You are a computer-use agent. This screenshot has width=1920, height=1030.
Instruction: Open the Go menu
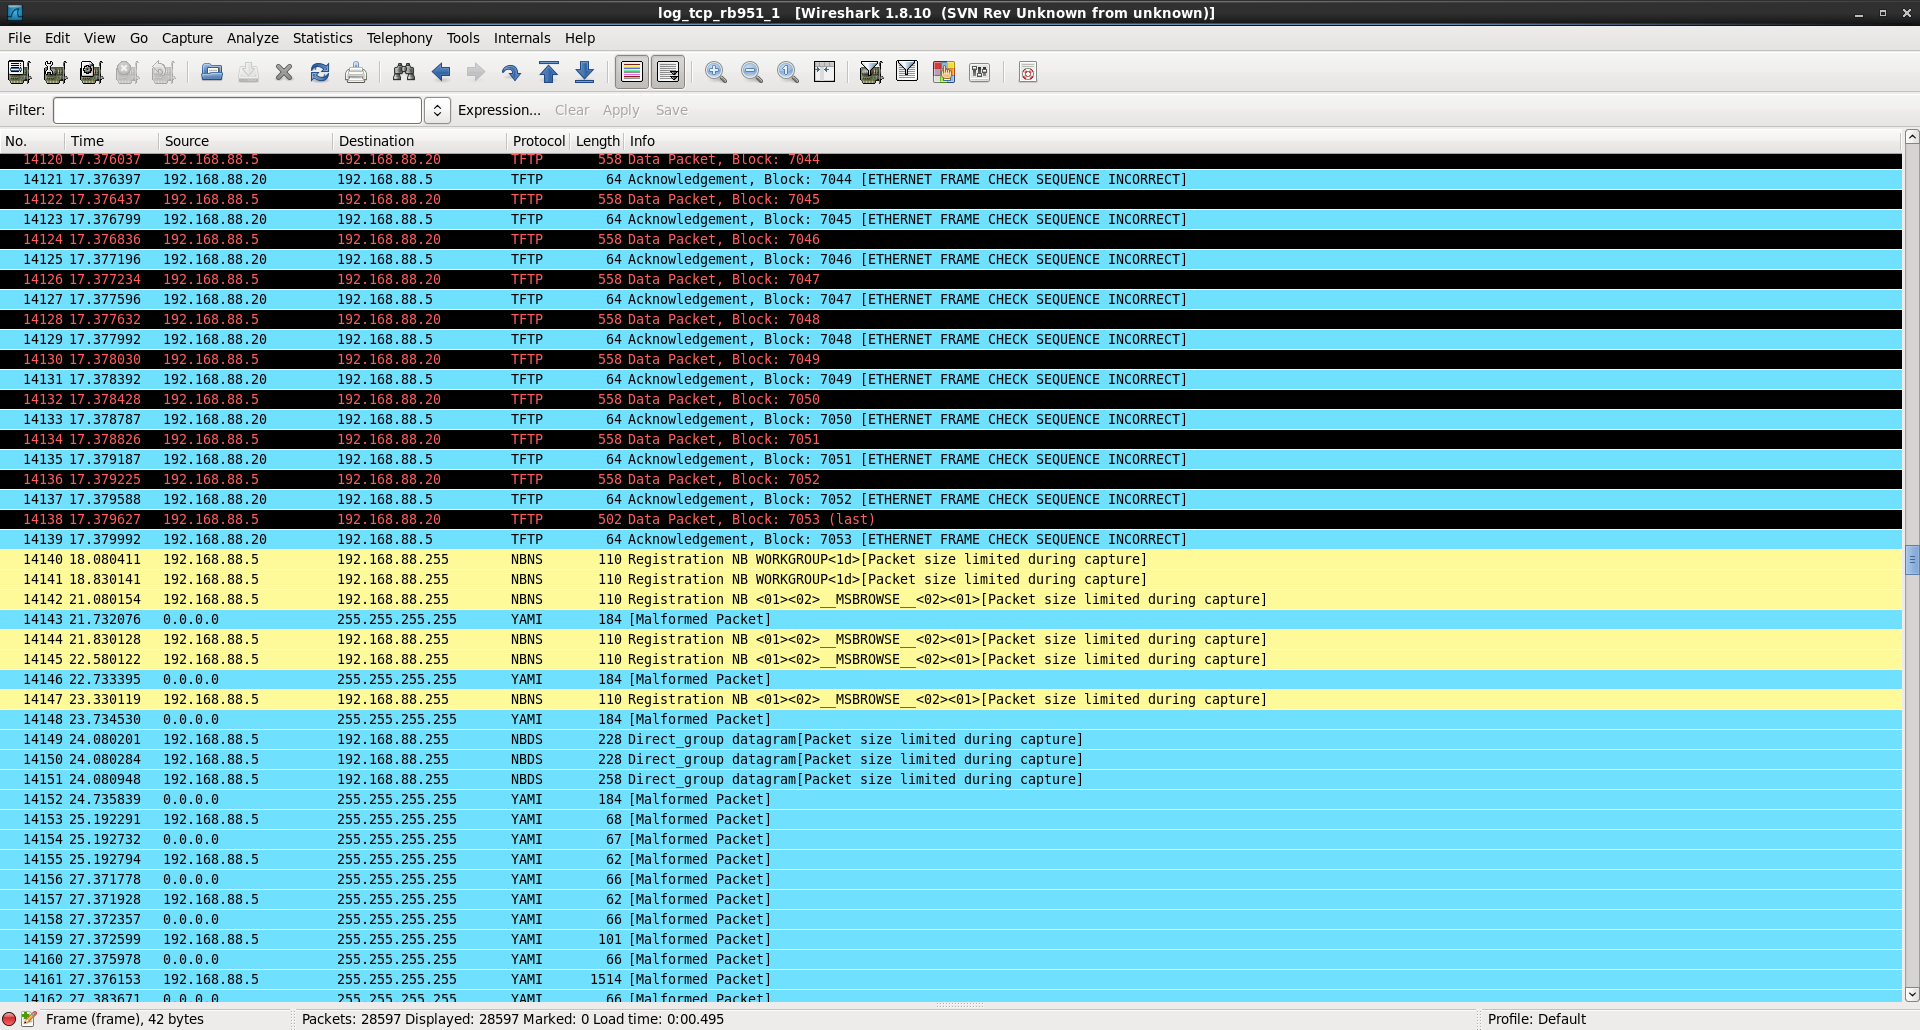[139, 38]
